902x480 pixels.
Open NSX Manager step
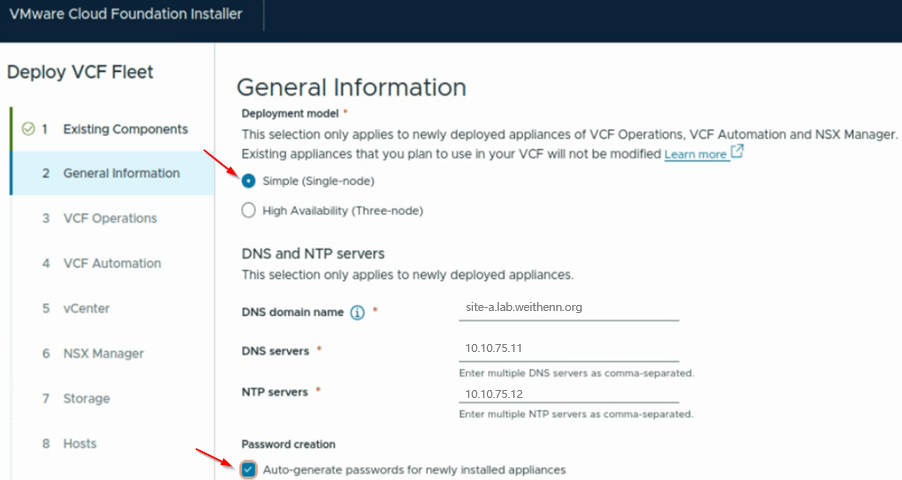pos(103,353)
